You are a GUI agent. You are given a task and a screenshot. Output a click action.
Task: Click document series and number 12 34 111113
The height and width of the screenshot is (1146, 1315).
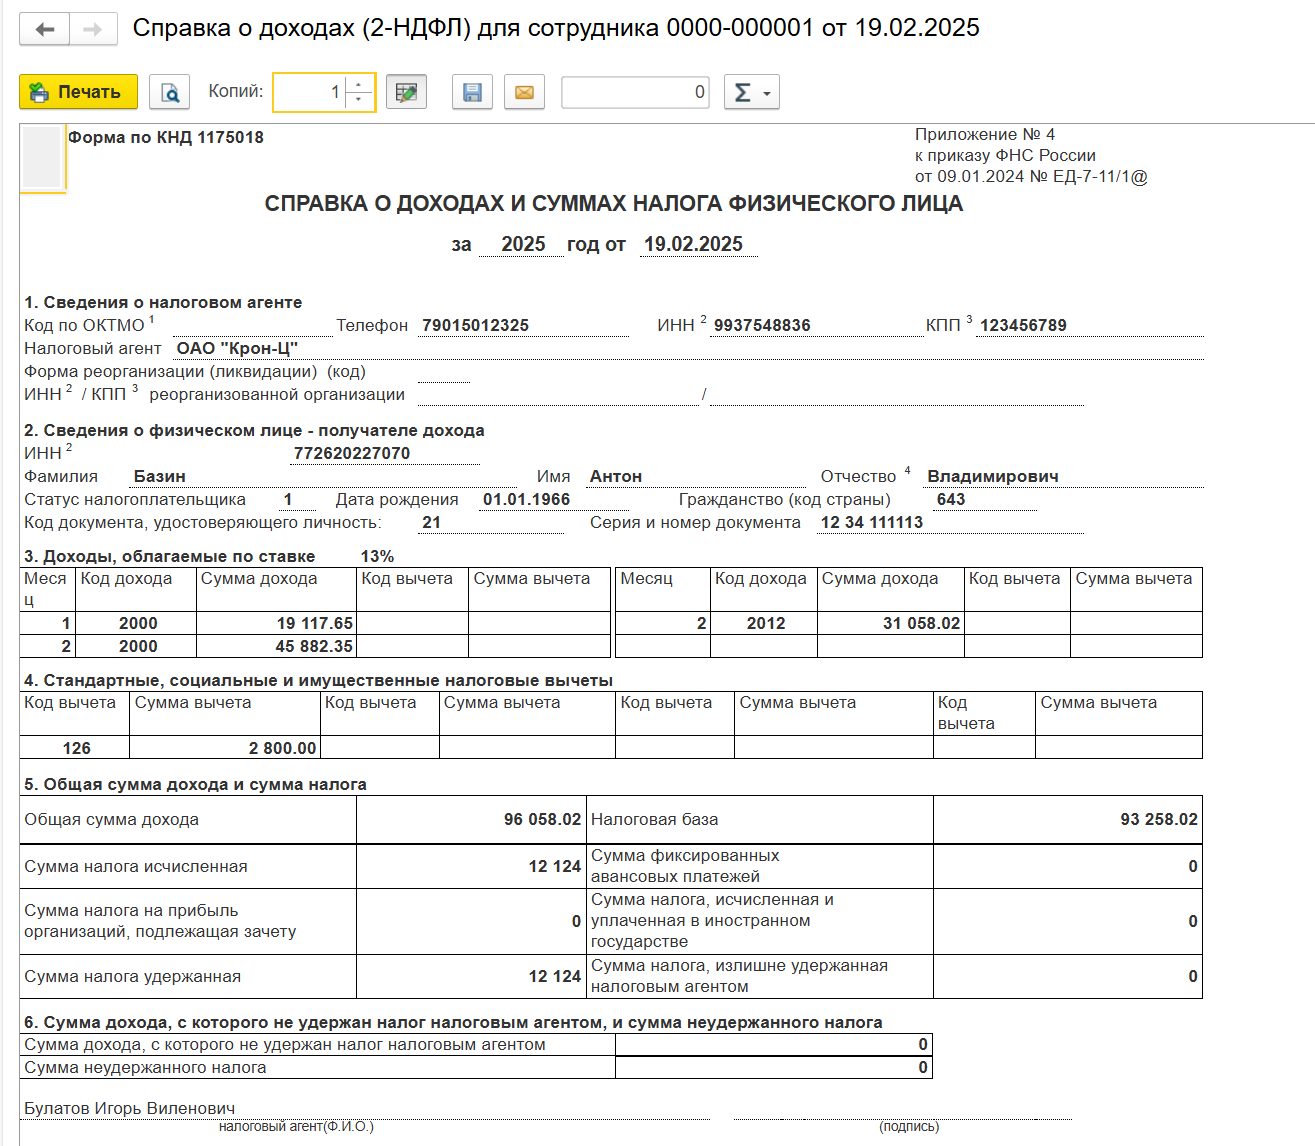pyautogui.click(x=872, y=523)
